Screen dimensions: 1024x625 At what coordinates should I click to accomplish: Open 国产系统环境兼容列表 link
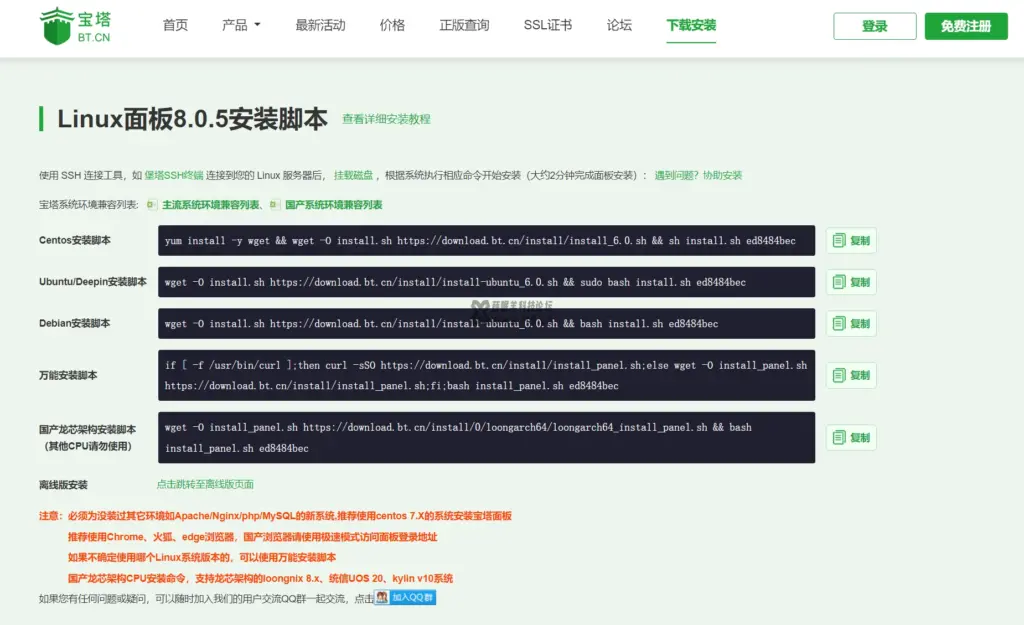334,204
